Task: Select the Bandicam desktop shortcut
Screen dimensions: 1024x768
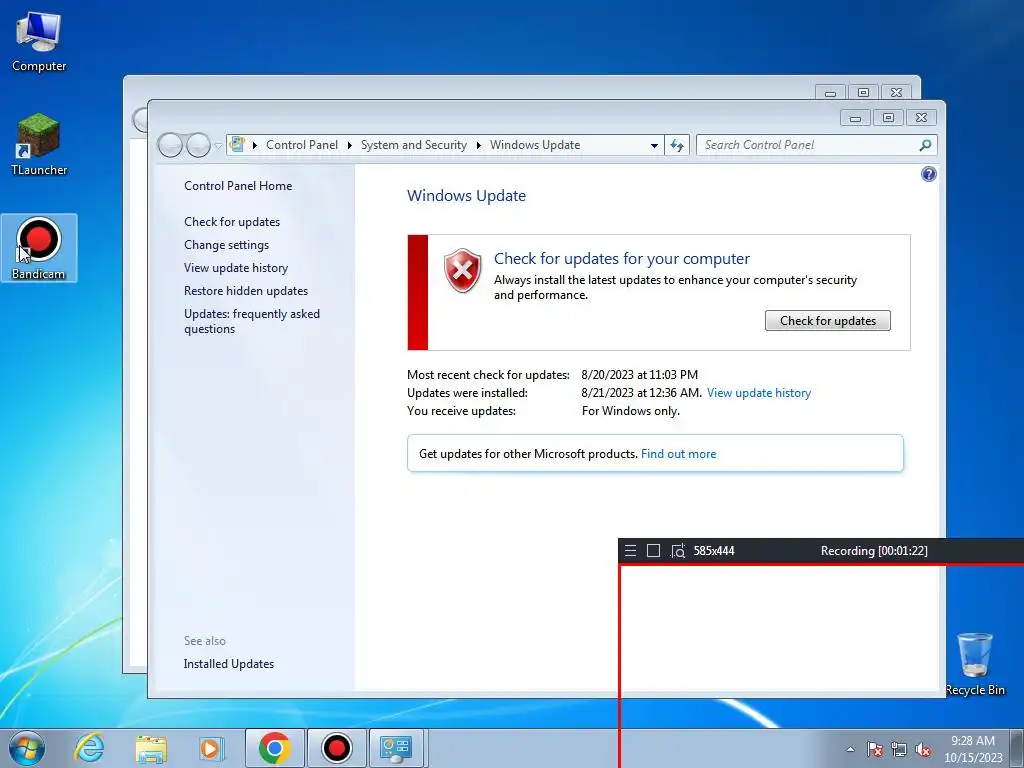Action: click(39, 248)
